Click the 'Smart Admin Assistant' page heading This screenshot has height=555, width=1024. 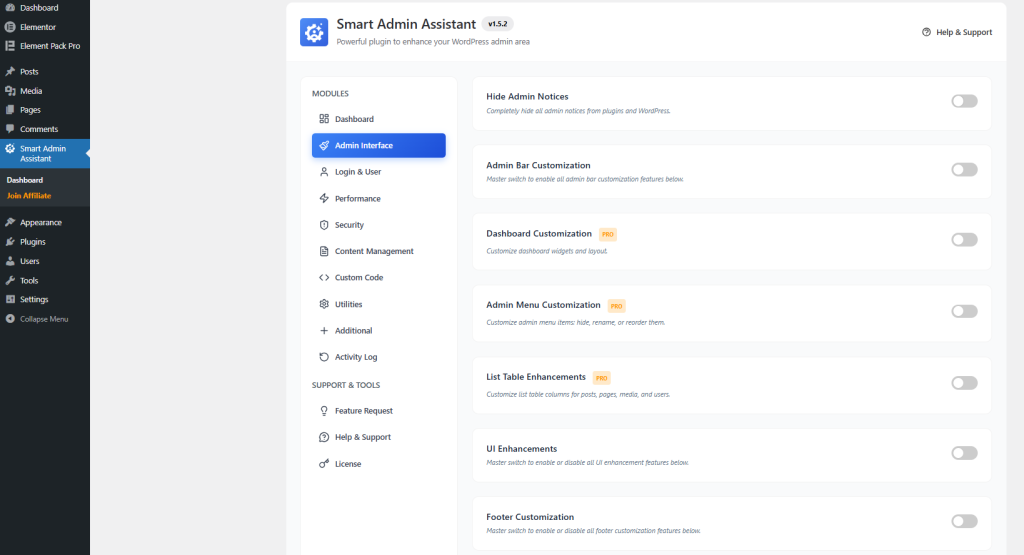[x=406, y=24]
